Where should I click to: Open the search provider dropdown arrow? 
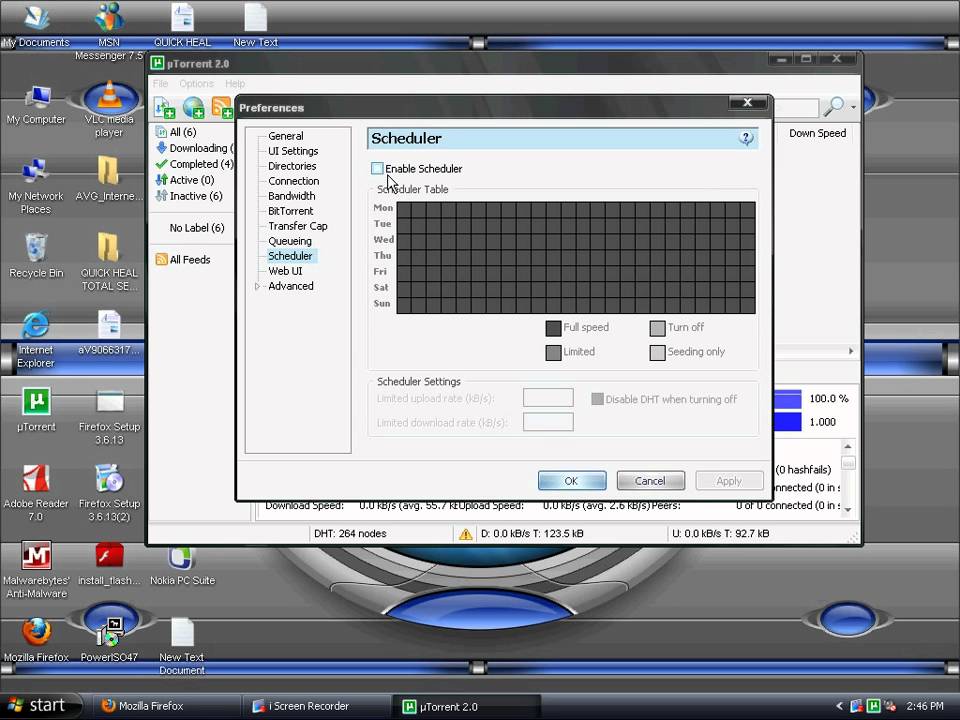[x=853, y=108]
